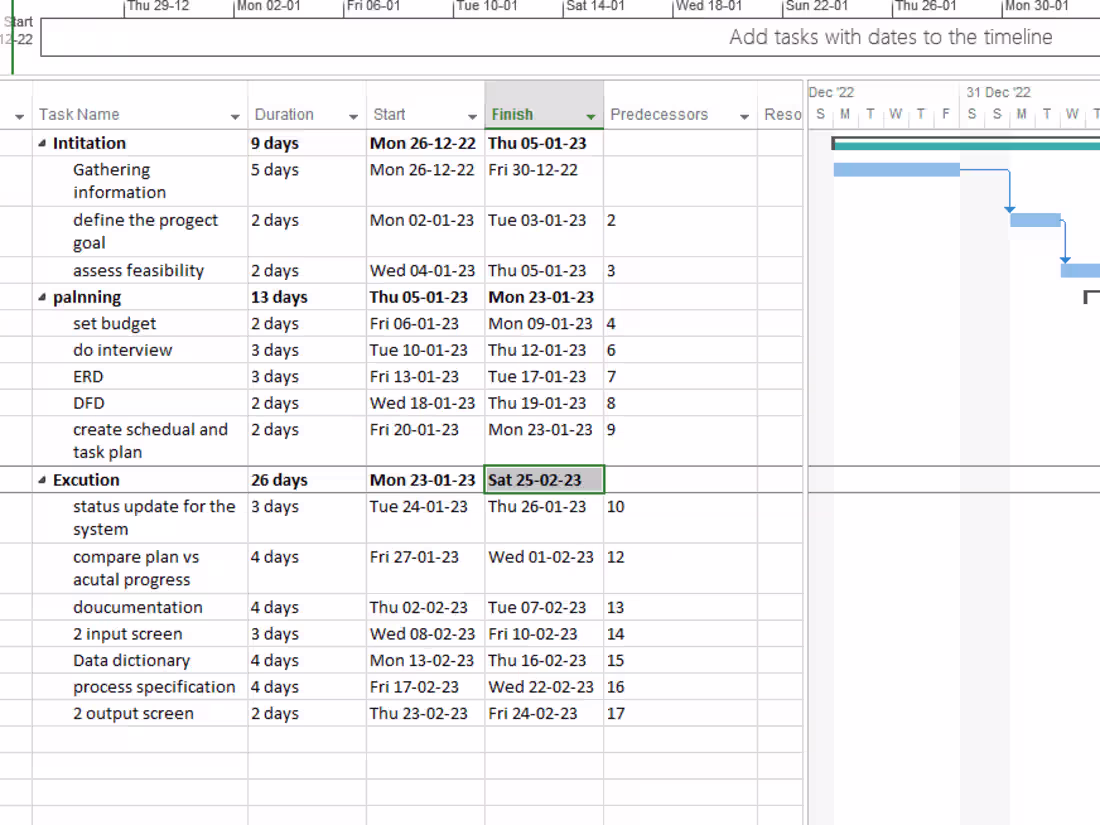This screenshot has height=825, width=1100.
Task: Click the '31 Dec '22' Gantt timescale header
Action: [x=998, y=93]
